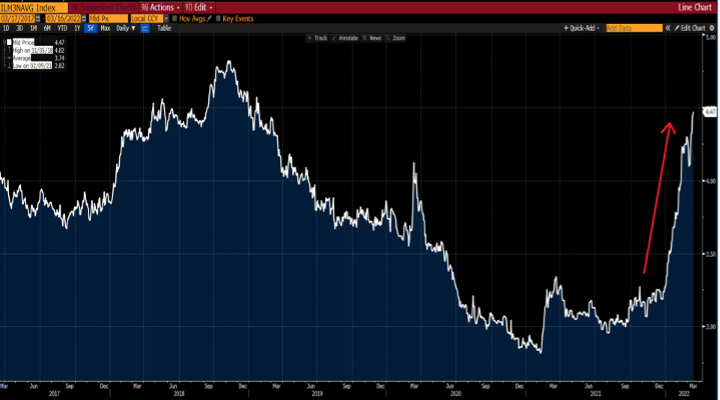Click the Track crosshair tool
Screen dimensions: 720x400
[x=318, y=38]
